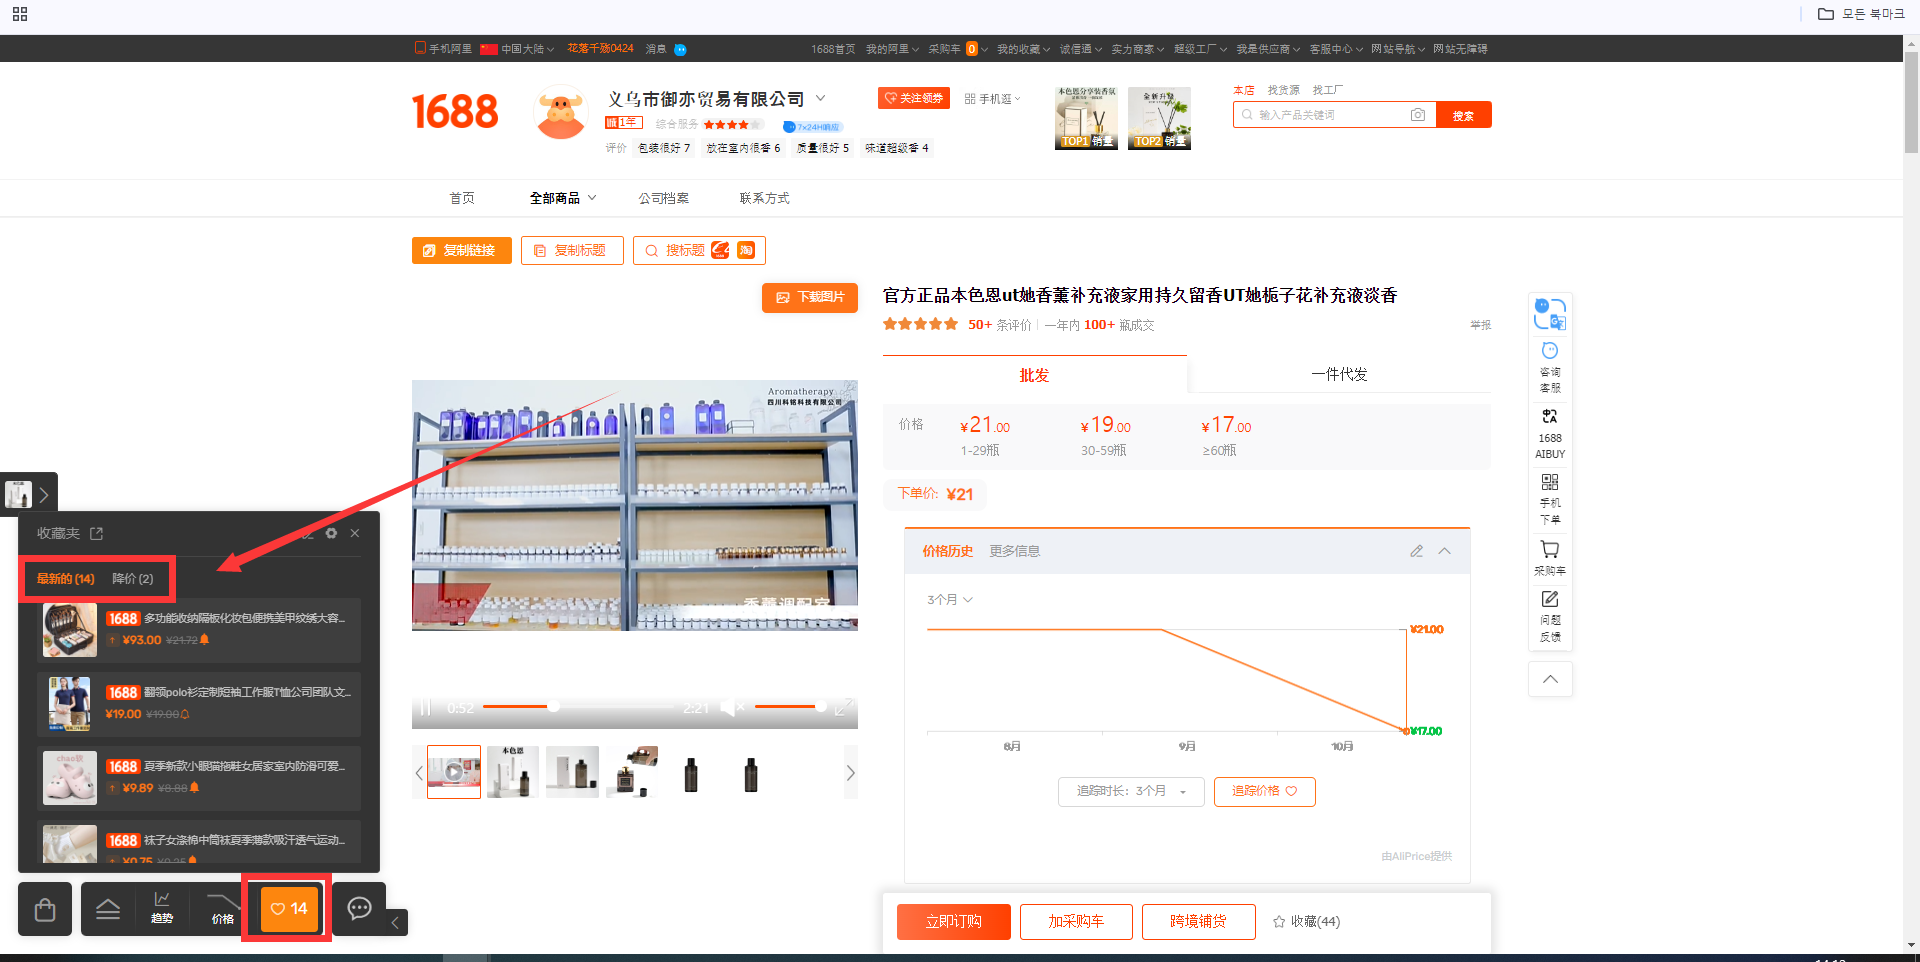Click the edit pencil icon in price history header

coord(1417,551)
